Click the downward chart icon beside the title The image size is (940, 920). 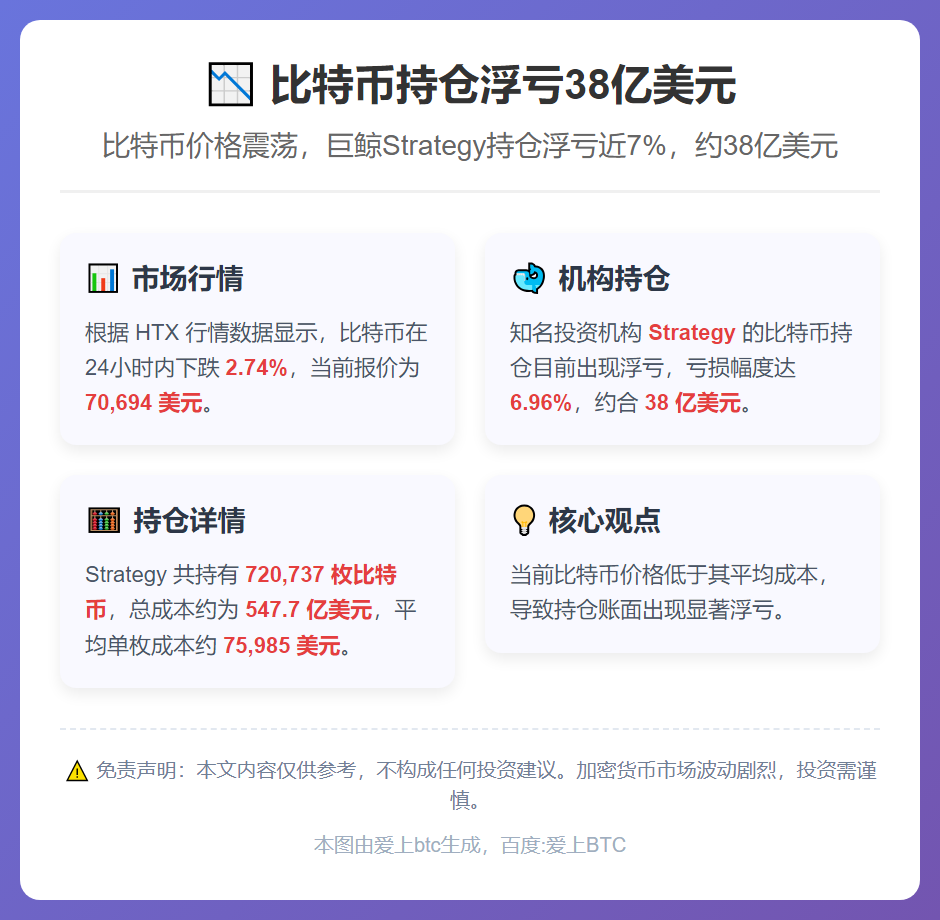point(230,85)
